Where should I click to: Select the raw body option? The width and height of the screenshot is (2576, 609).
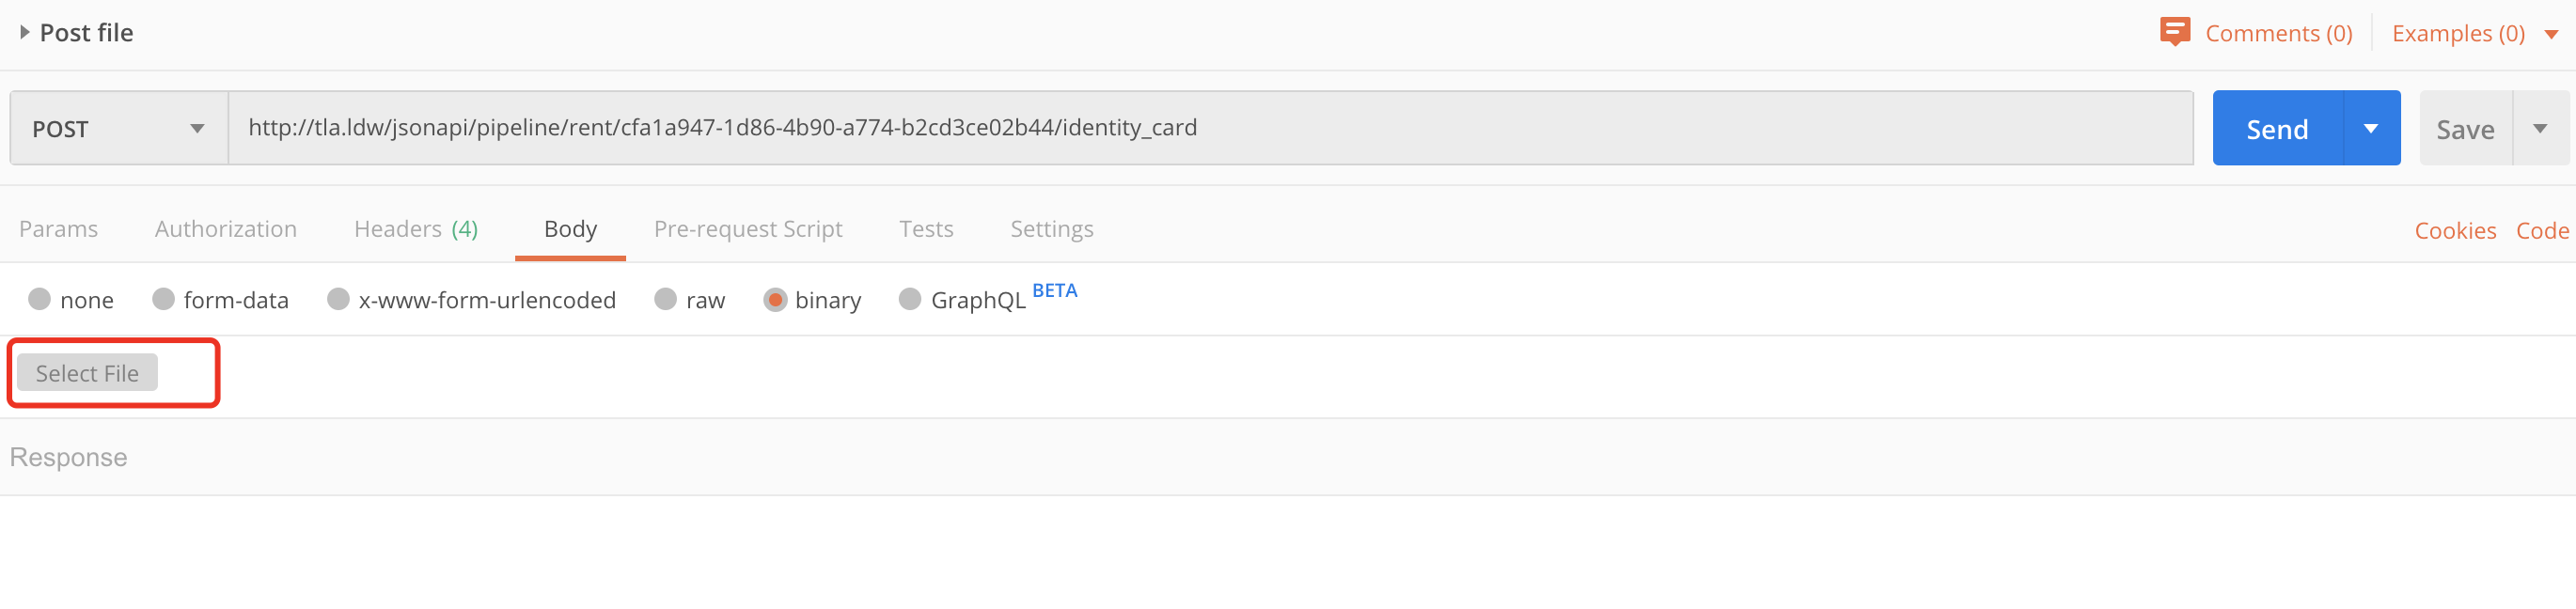[666, 299]
